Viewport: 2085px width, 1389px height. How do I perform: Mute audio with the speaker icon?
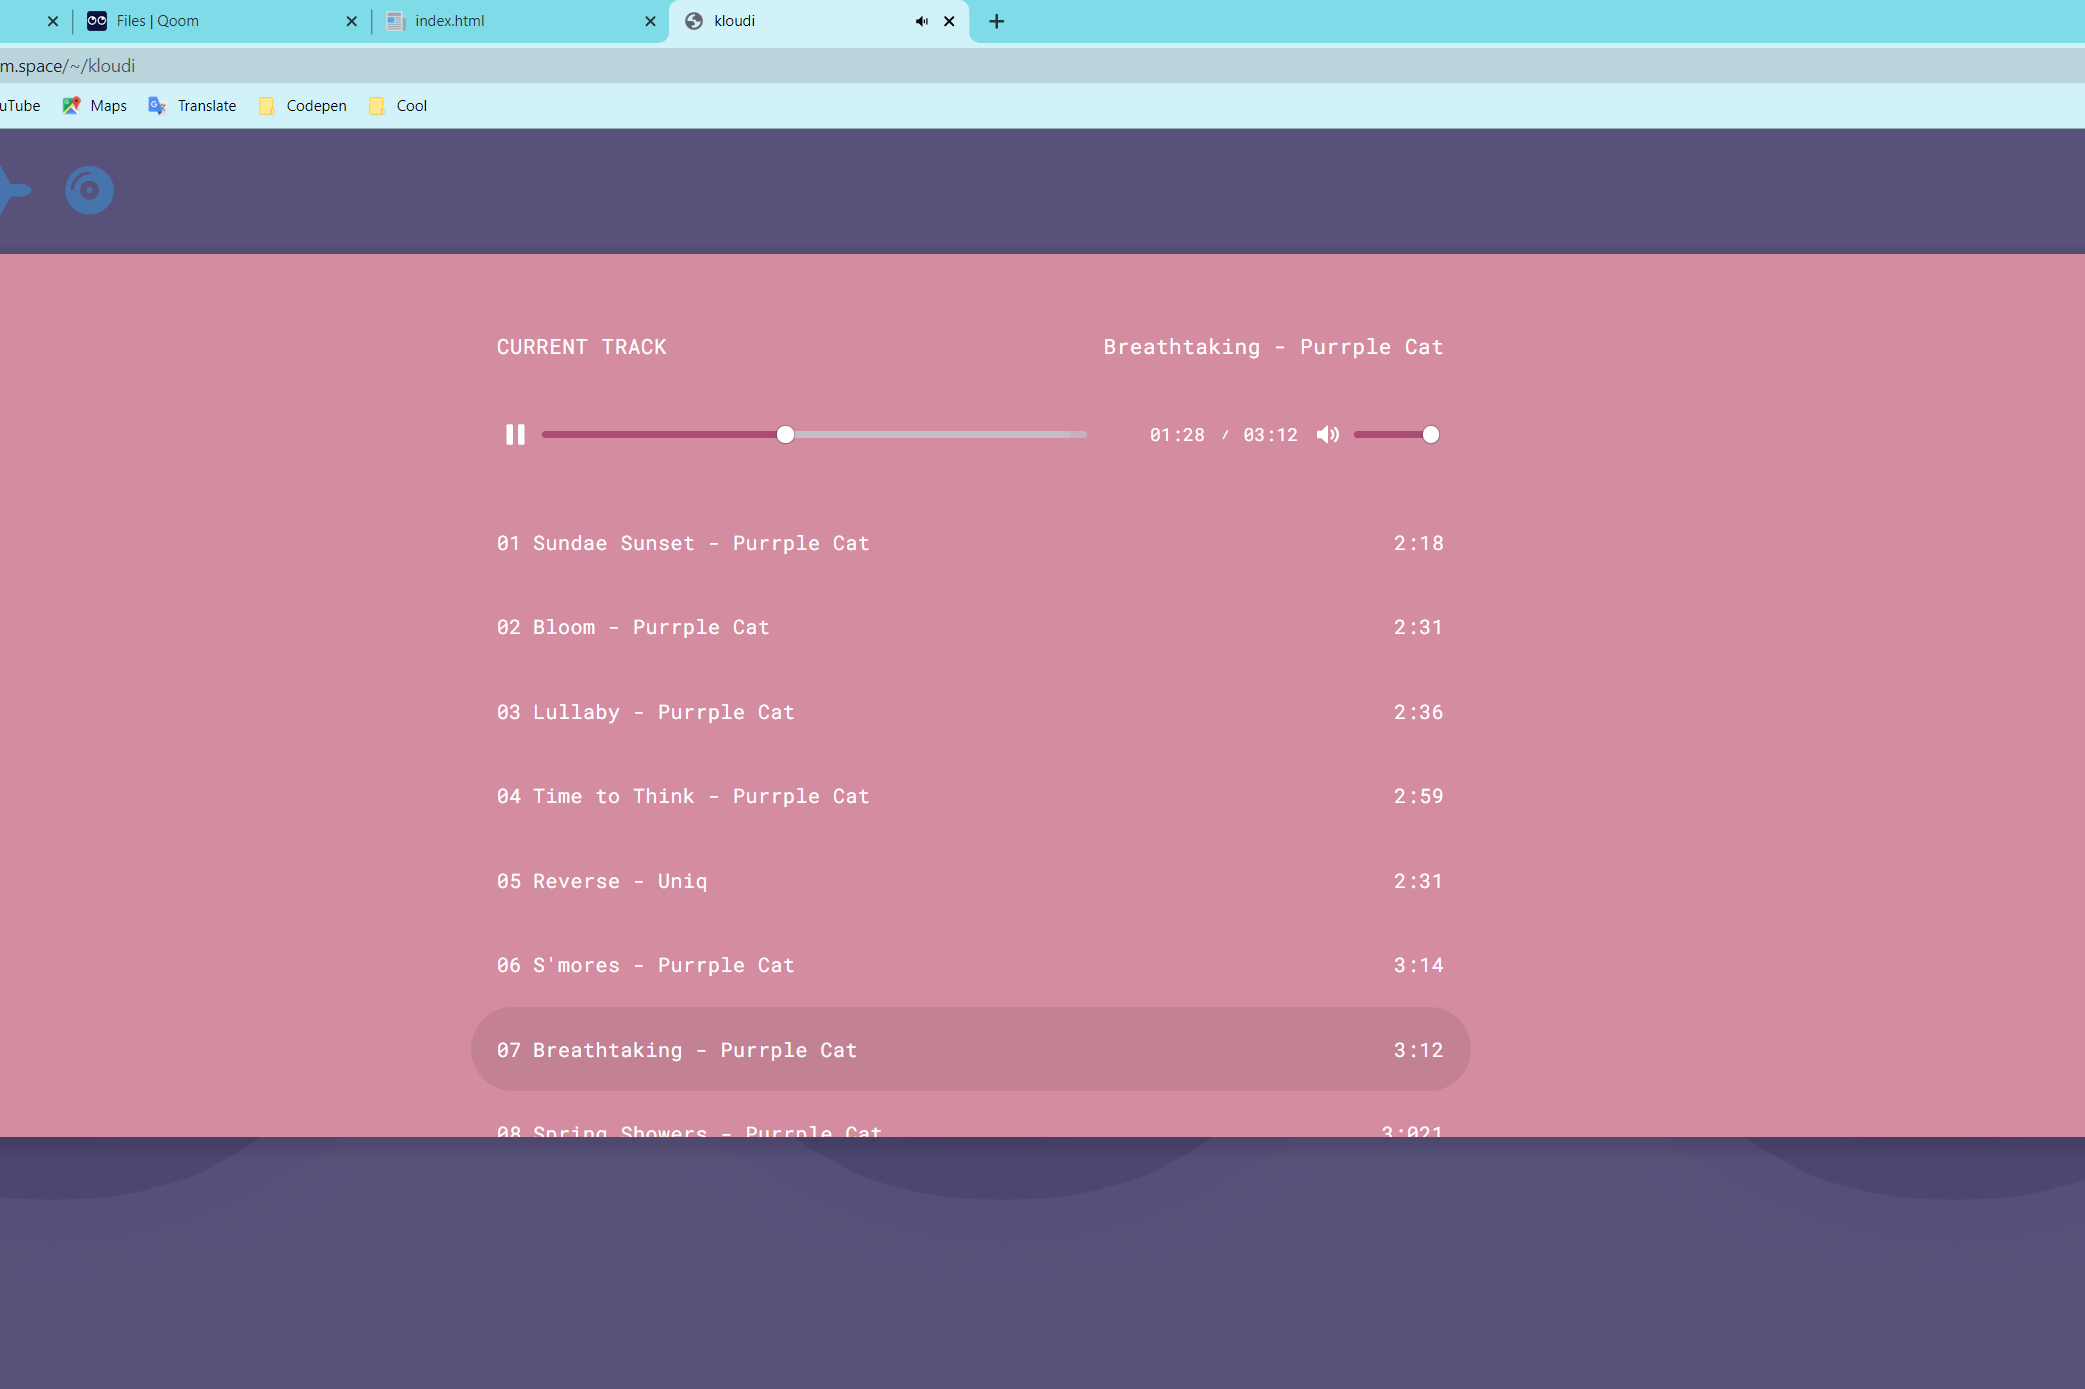point(1327,435)
